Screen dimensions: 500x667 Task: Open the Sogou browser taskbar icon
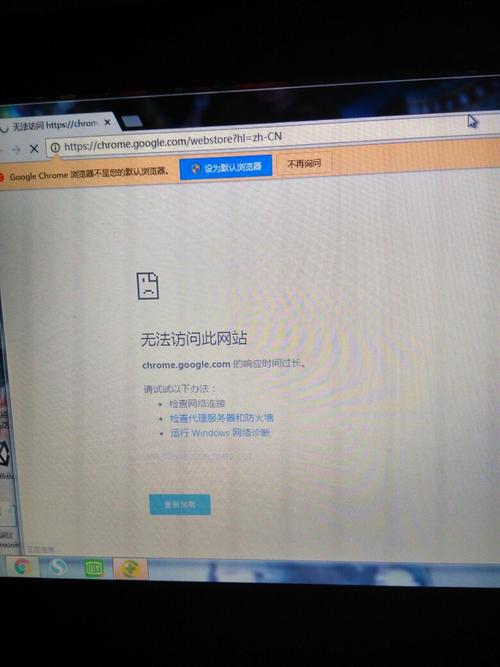pyautogui.click(x=57, y=567)
